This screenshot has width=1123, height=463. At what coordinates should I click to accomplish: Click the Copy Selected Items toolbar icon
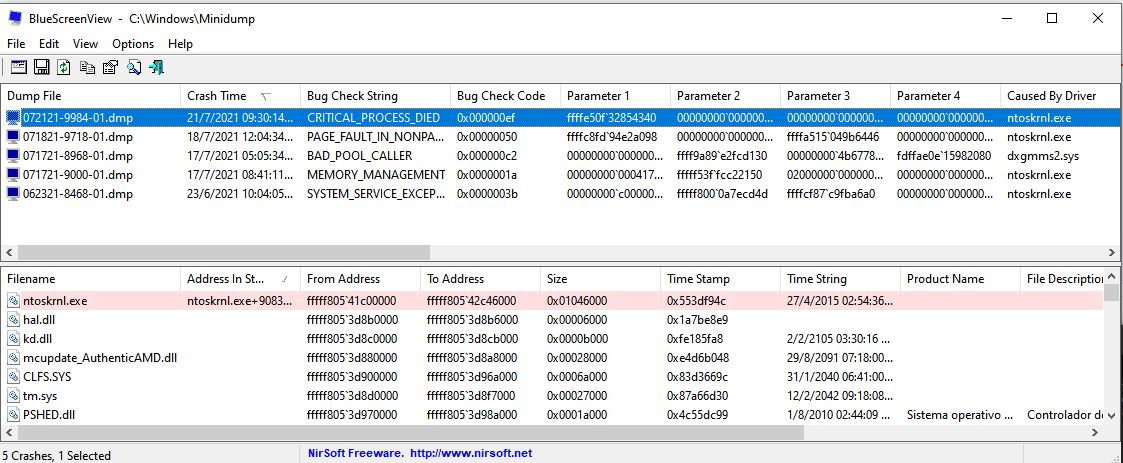87,67
